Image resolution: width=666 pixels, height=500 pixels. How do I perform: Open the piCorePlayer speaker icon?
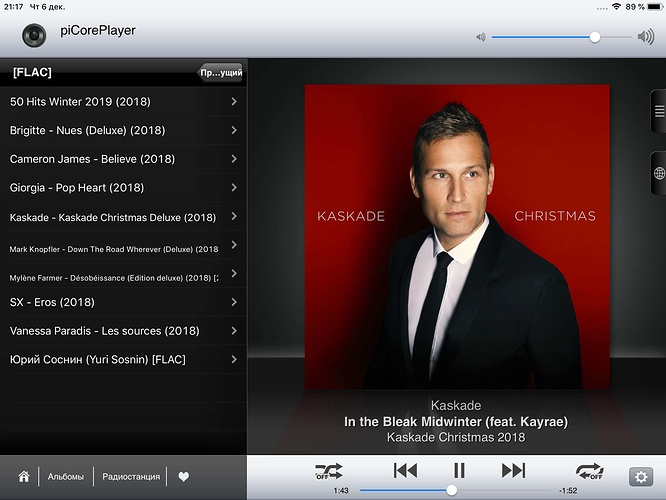34,35
